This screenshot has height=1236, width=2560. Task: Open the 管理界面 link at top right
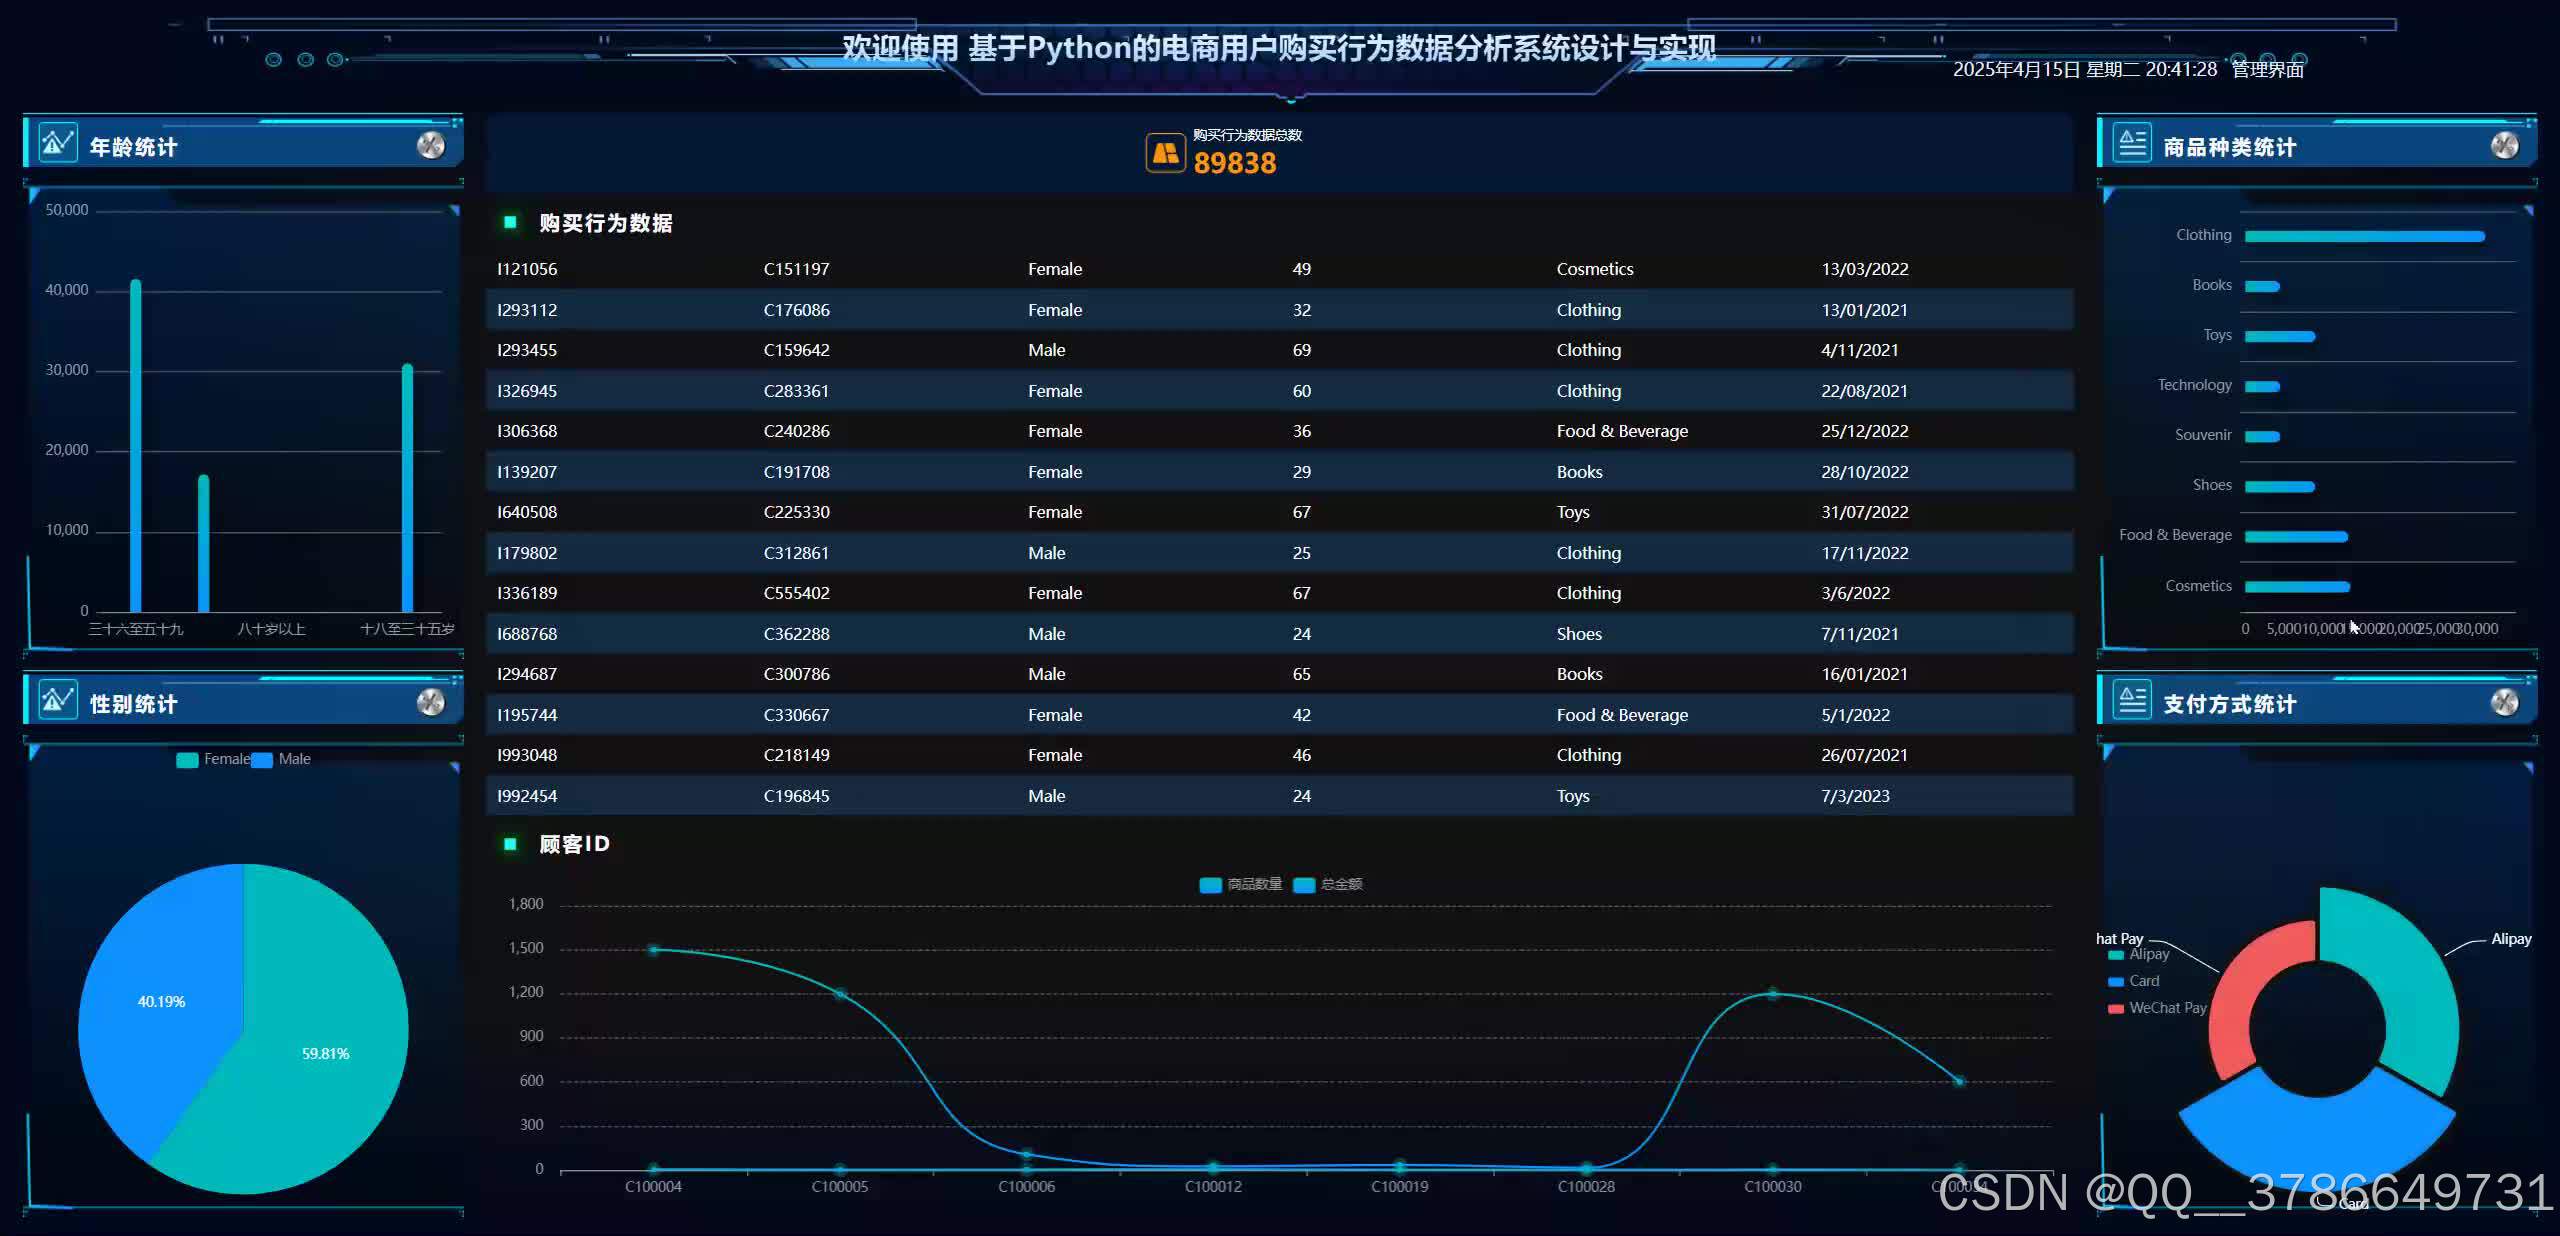pos(2267,69)
